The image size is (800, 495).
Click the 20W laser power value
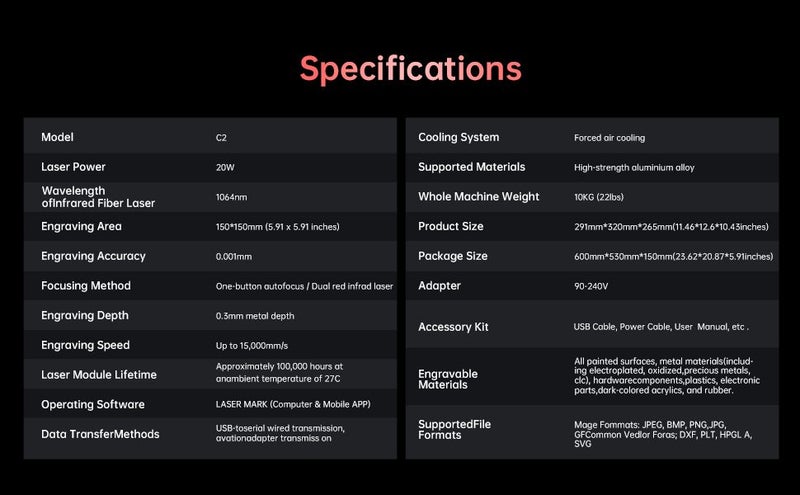tap(225, 167)
